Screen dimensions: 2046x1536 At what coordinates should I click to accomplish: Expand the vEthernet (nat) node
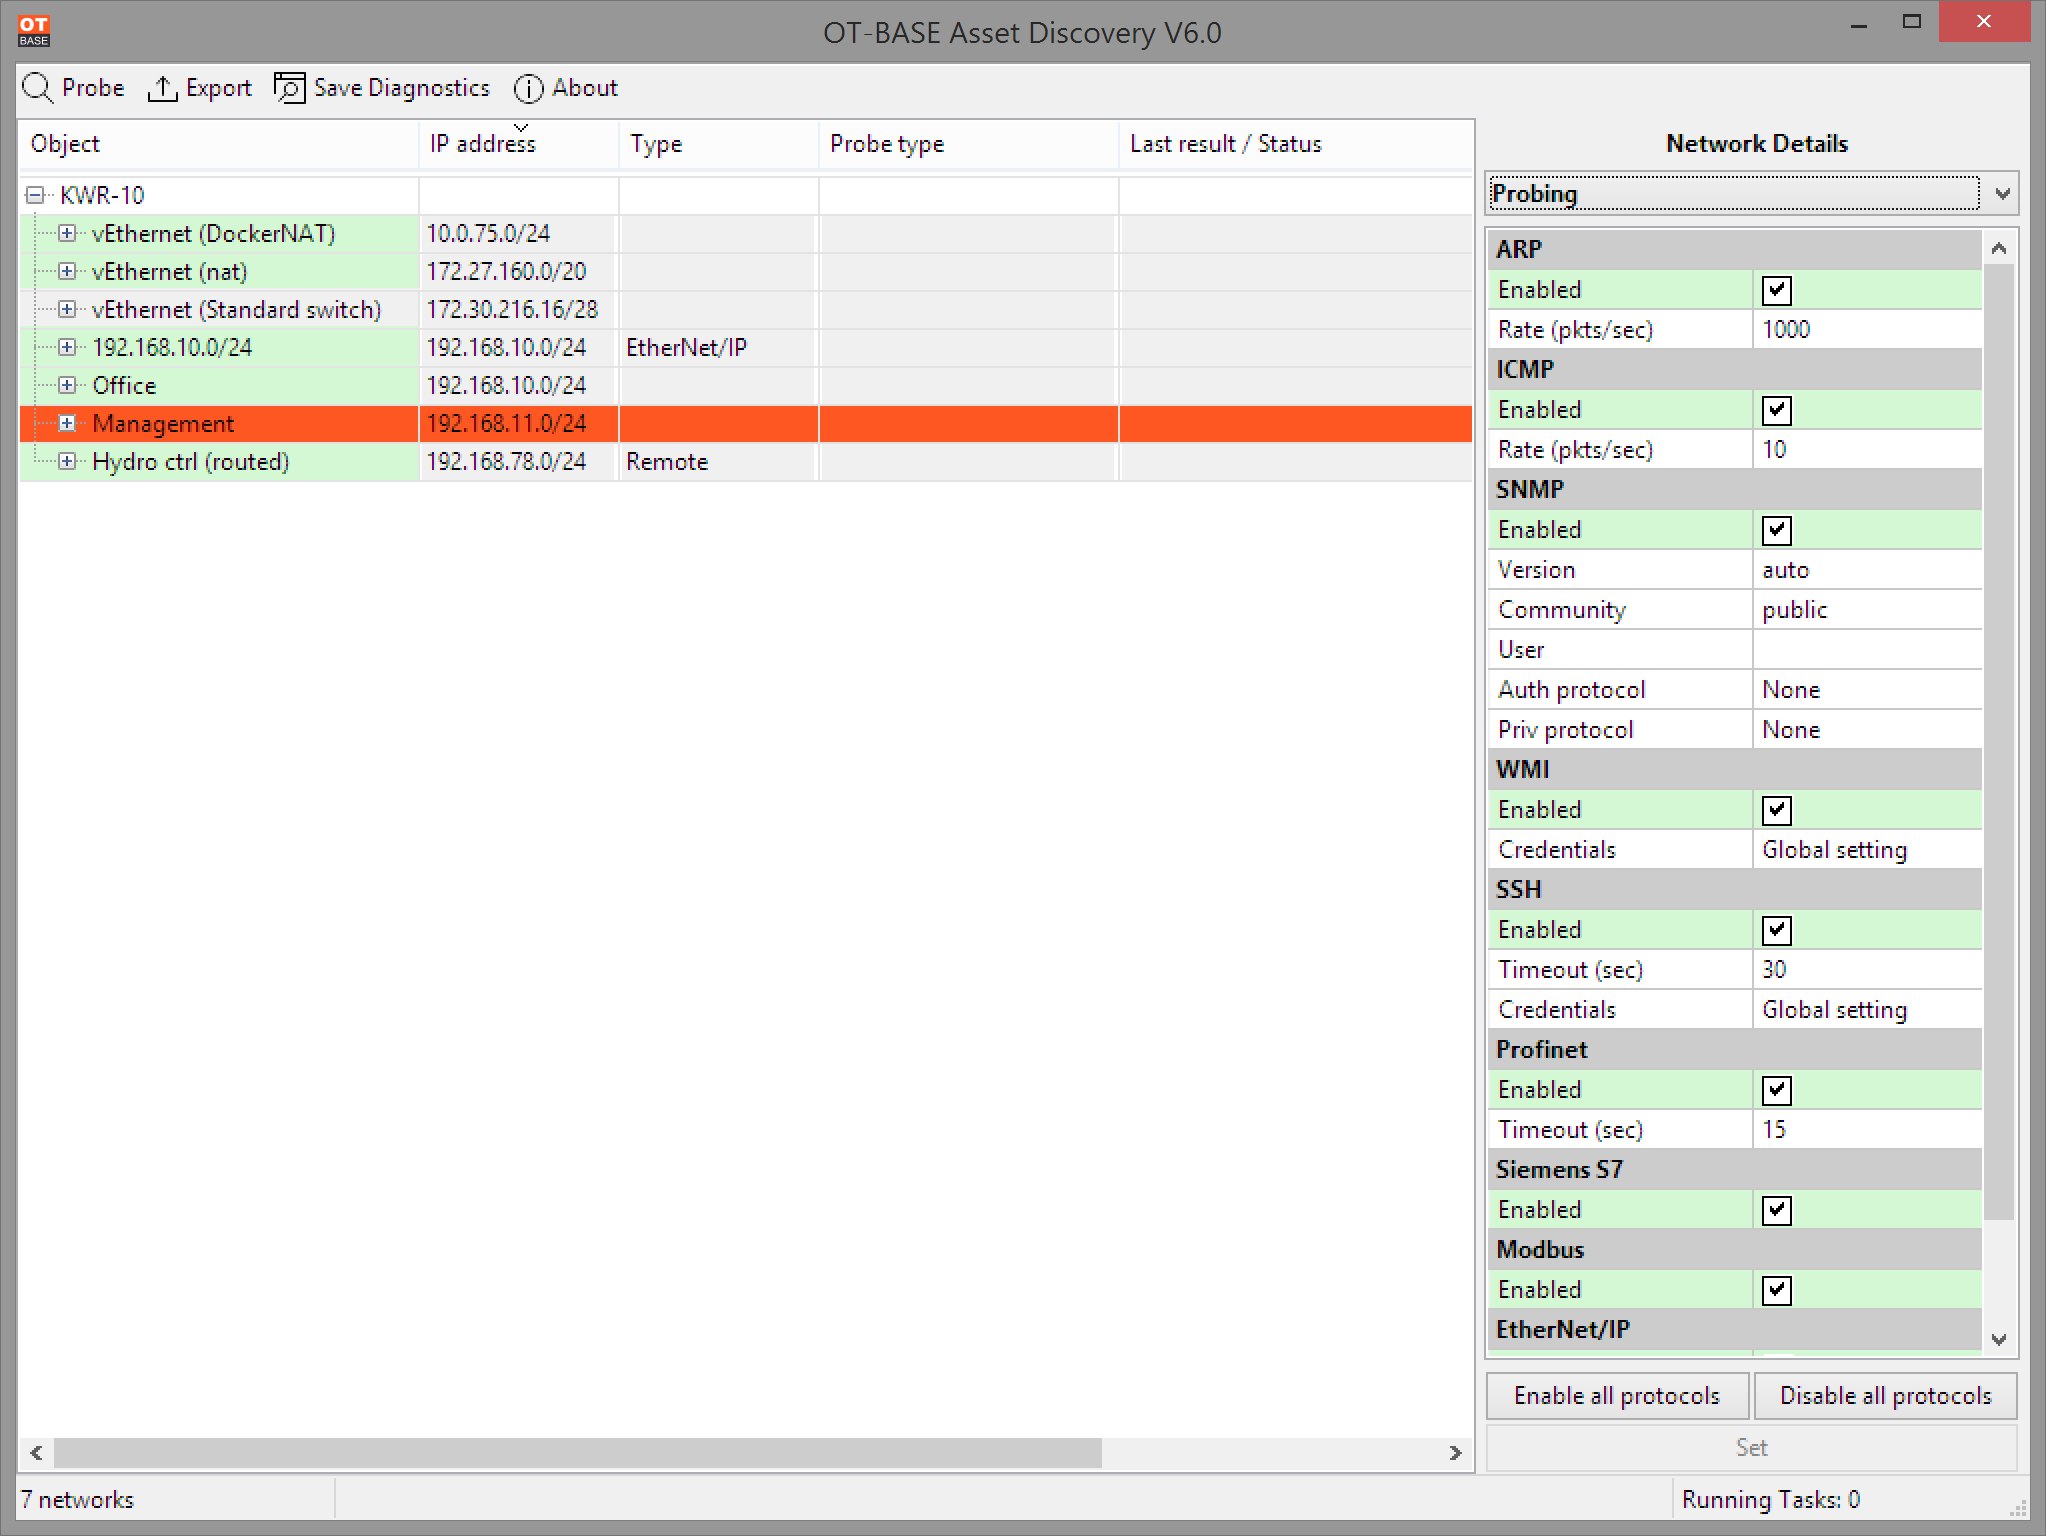pos(67,271)
